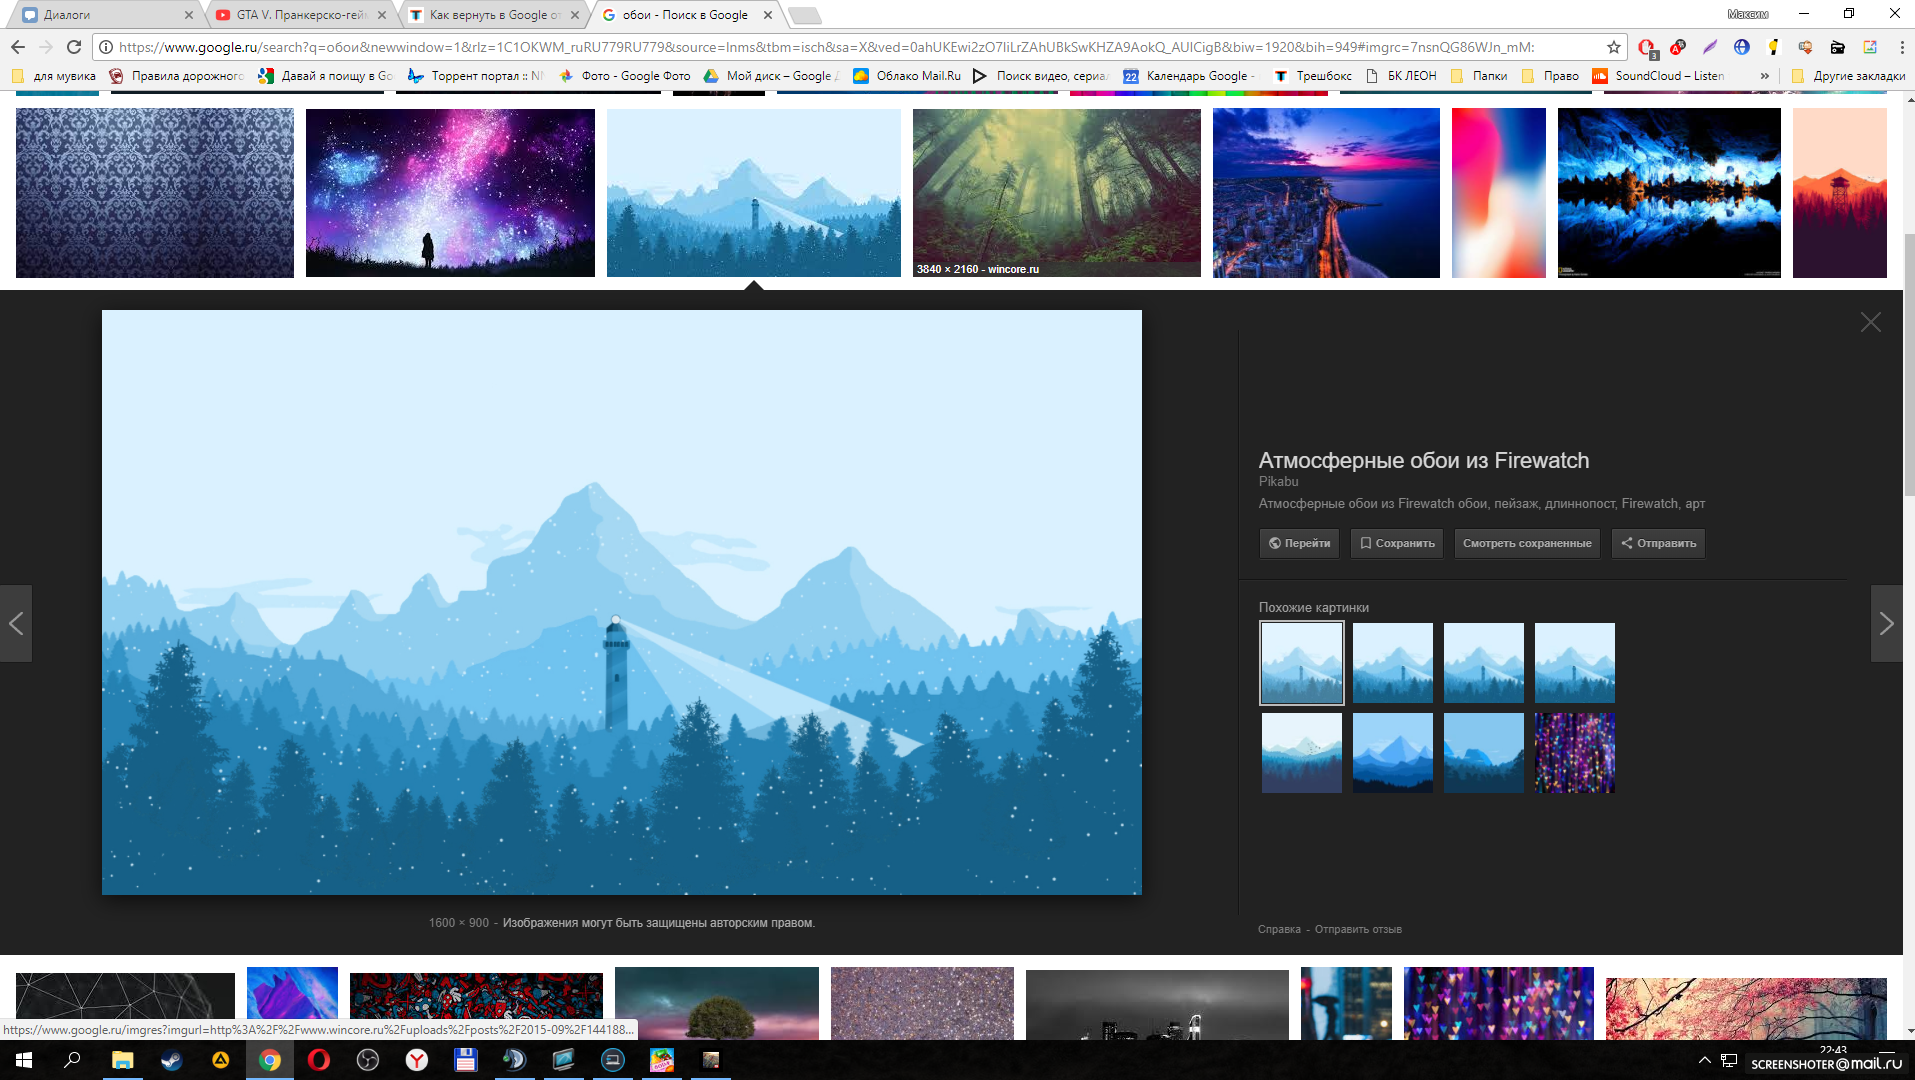Switch to the GTA V. Пранкерско-рейд tab
The image size is (1915, 1080).
[300, 15]
